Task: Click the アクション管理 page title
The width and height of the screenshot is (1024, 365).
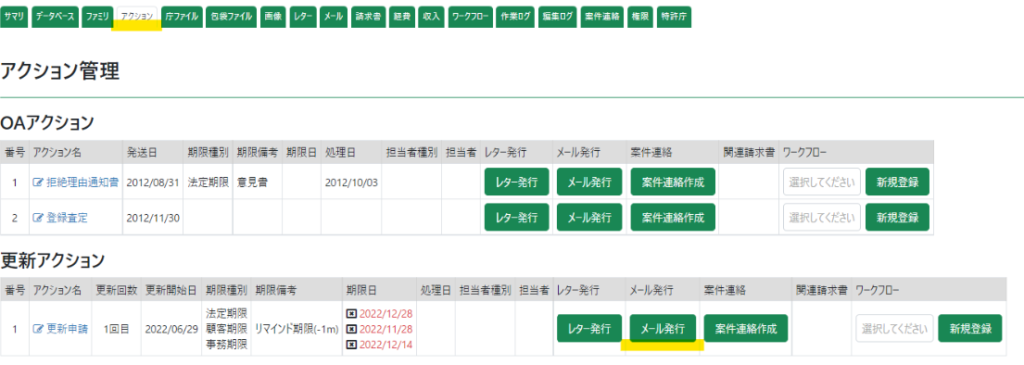Action: tap(60, 71)
